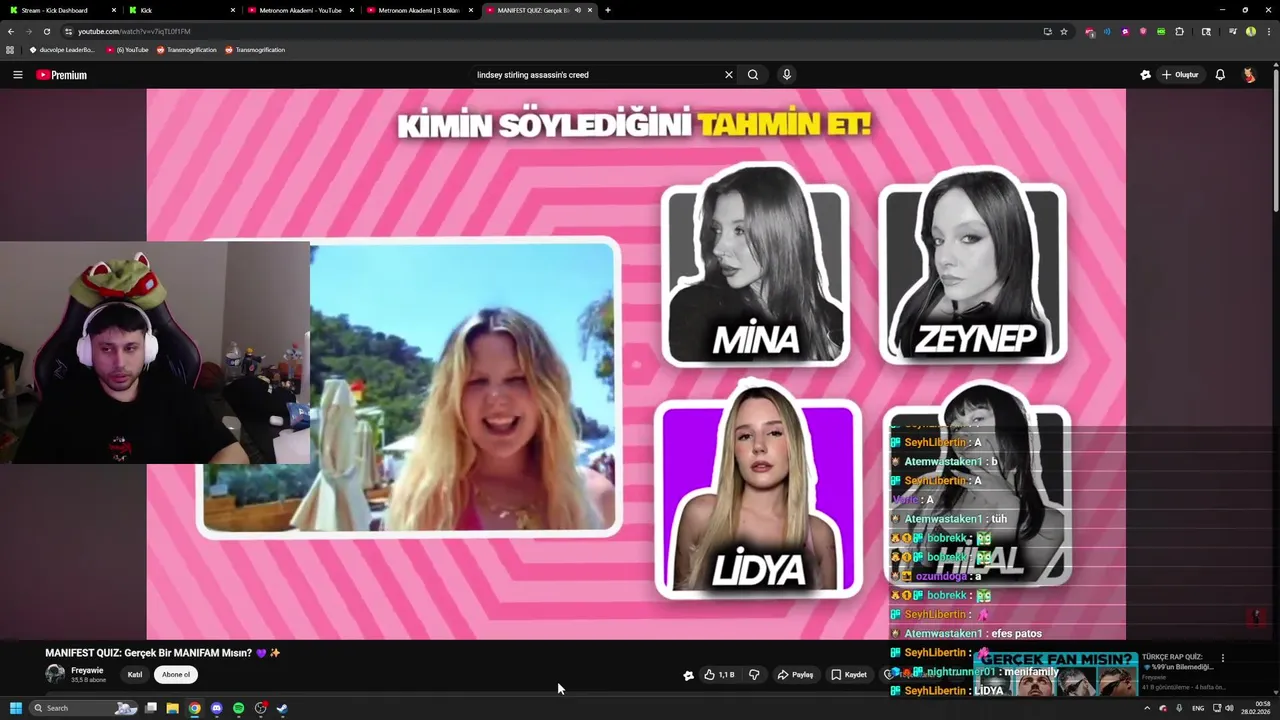Install app icon in address bar
This screenshot has width=1280, height=720.
[x=1047, y=31]
